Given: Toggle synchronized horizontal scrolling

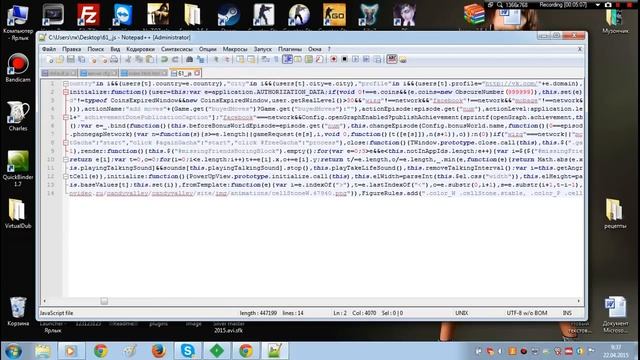Looking at the screenshot, I should 251,60.
